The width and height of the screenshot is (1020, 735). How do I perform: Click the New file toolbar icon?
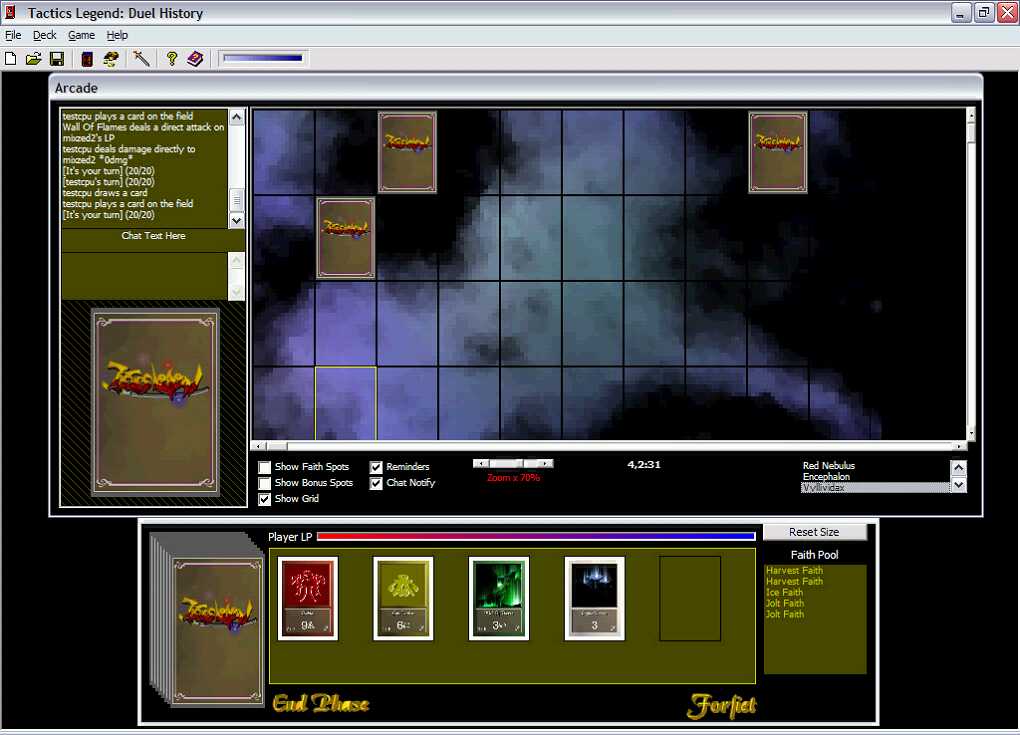[11, 59]
